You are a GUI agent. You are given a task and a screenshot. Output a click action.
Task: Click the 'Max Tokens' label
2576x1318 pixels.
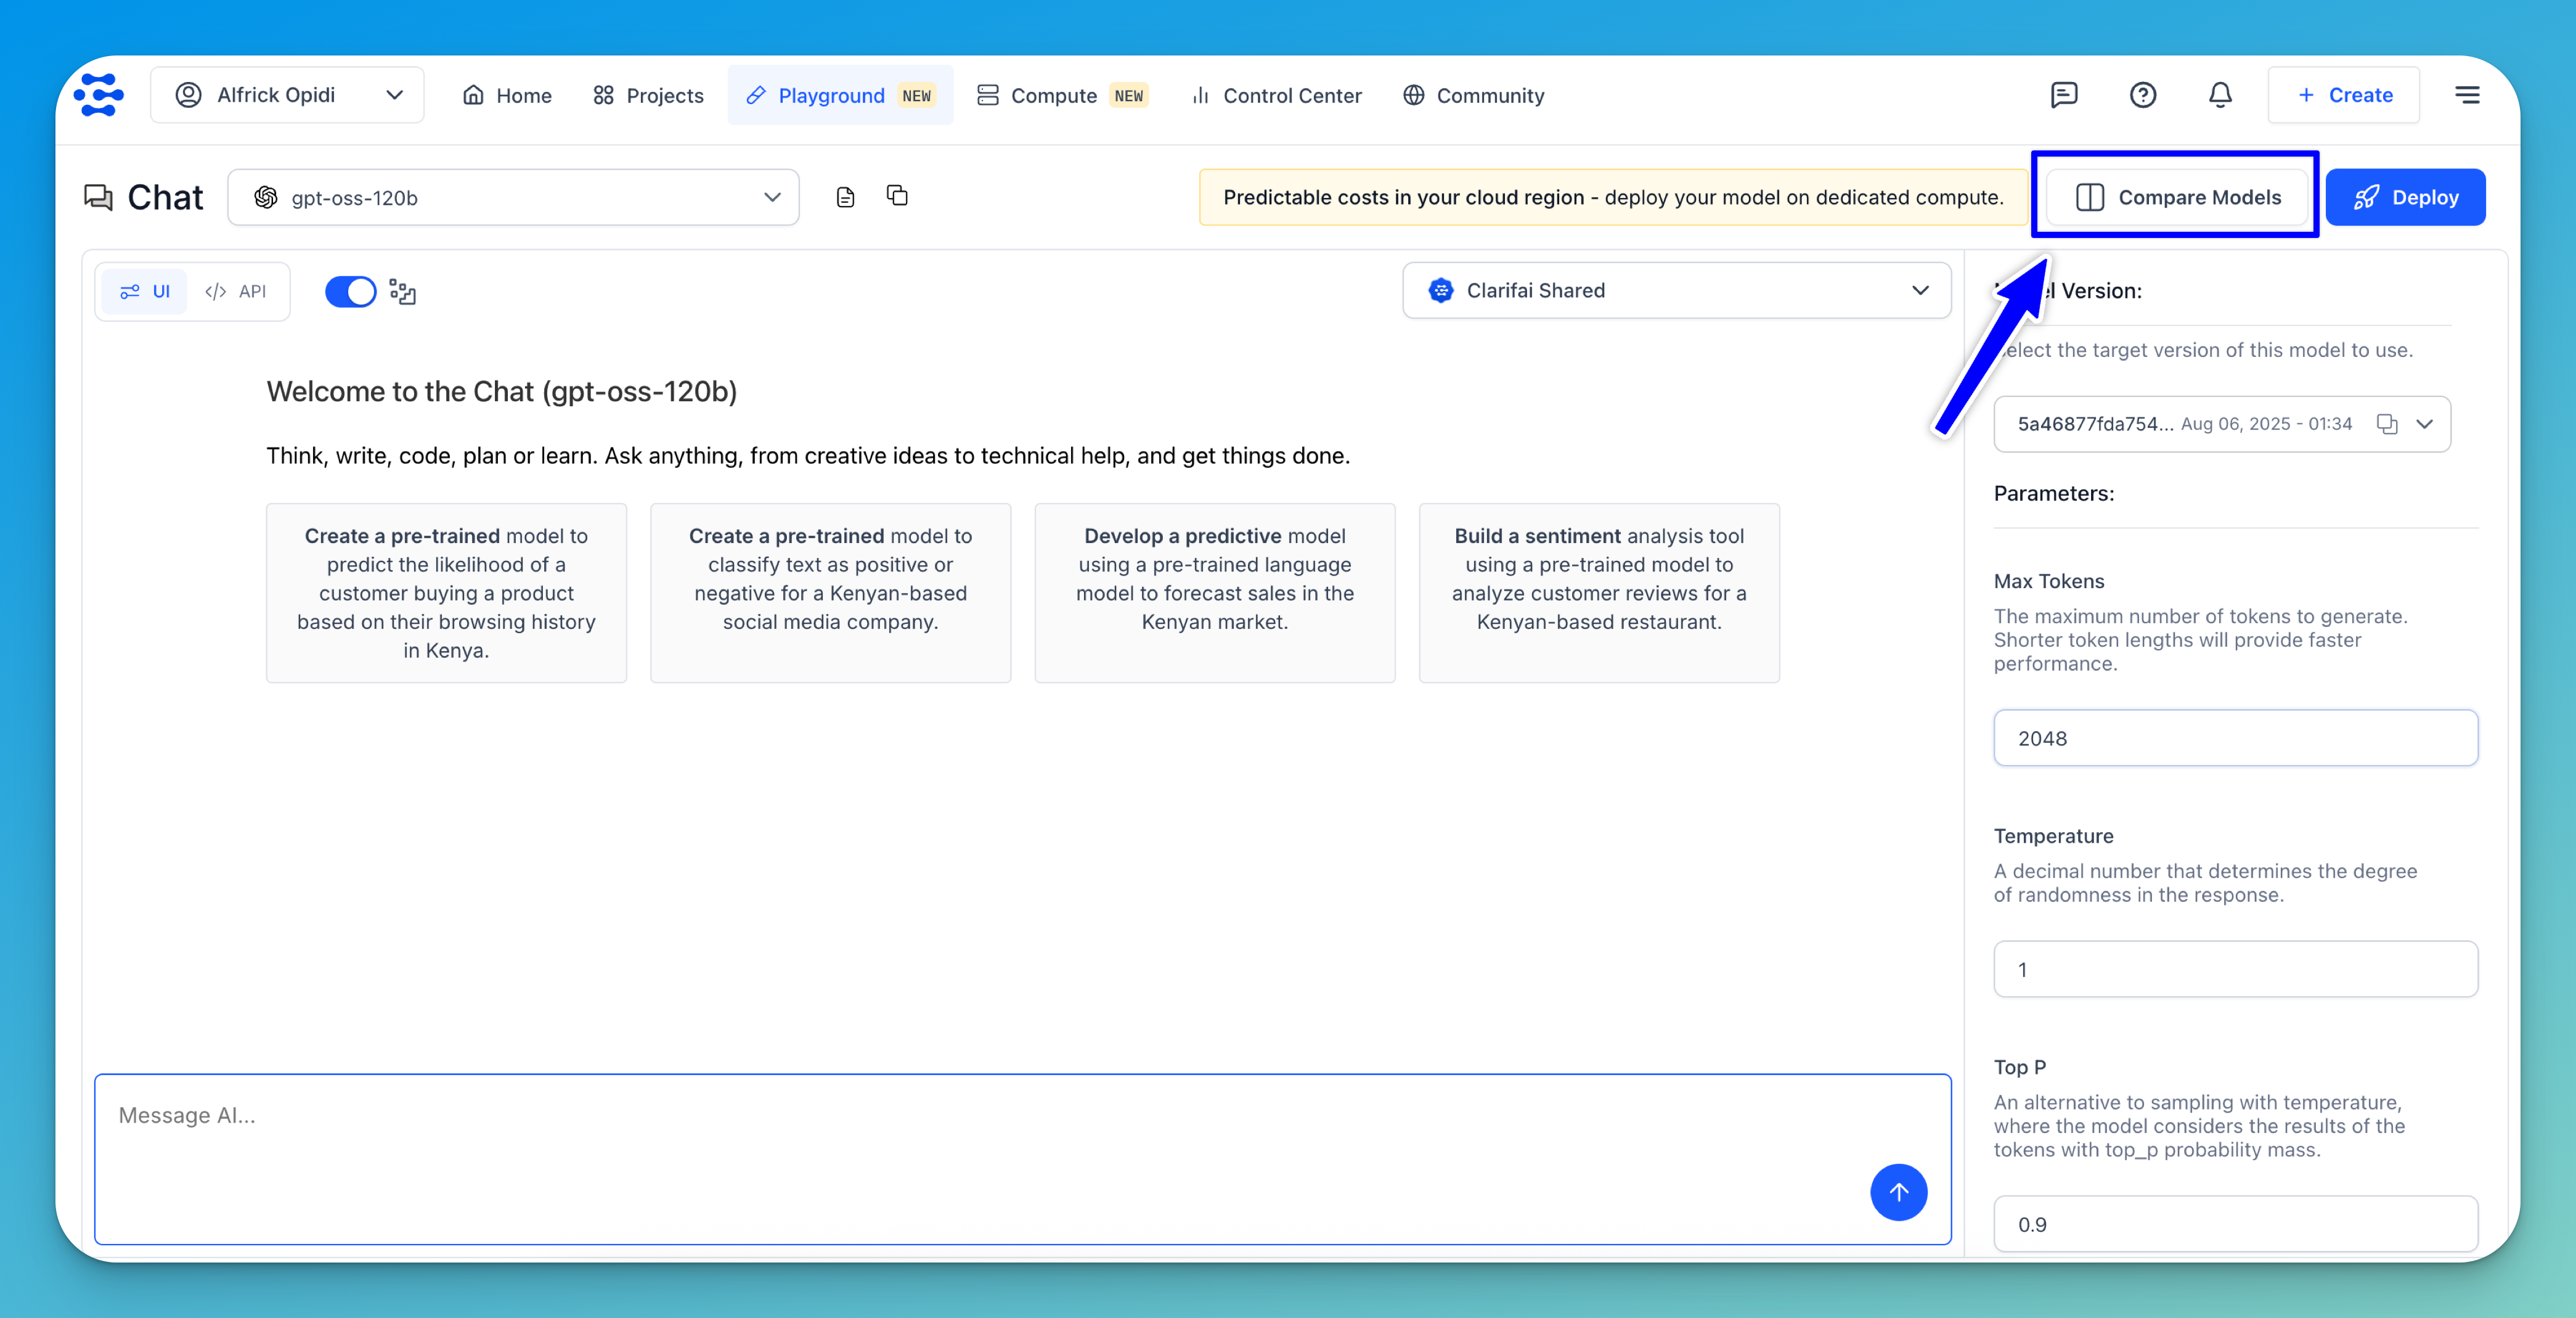click(x=2048, y=581)
